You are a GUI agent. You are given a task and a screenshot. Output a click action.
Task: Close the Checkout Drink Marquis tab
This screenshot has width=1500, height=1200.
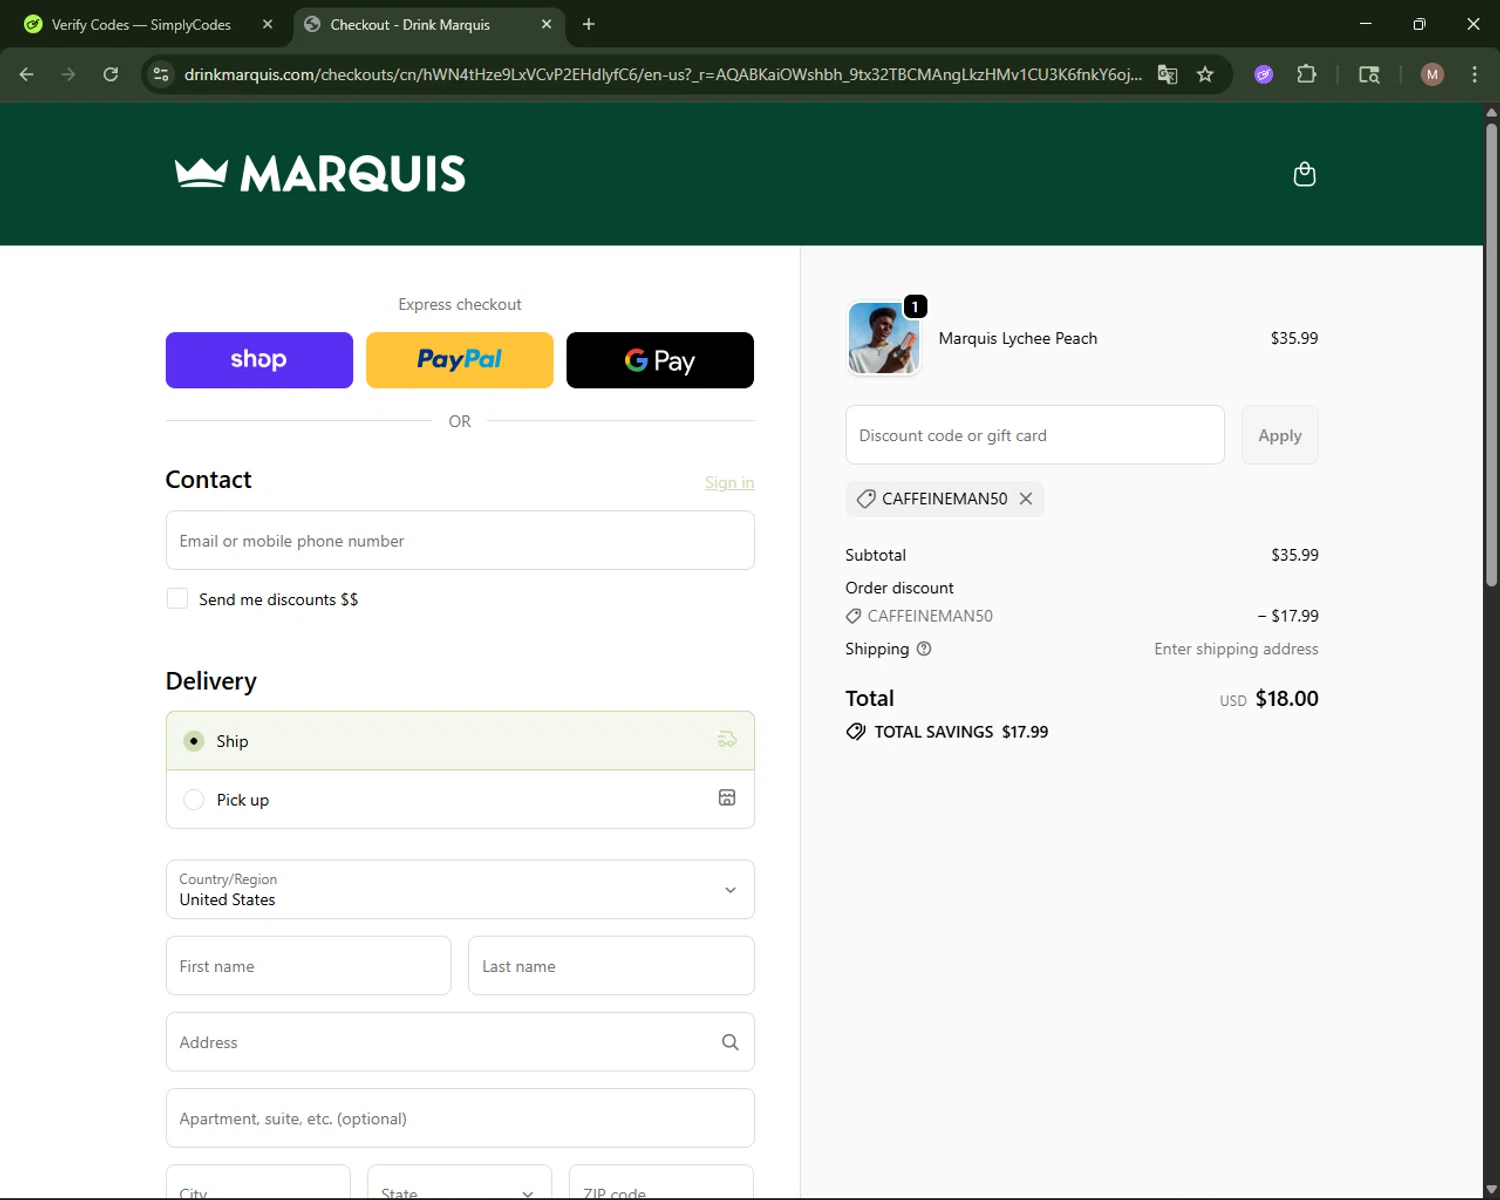(546, 24)
